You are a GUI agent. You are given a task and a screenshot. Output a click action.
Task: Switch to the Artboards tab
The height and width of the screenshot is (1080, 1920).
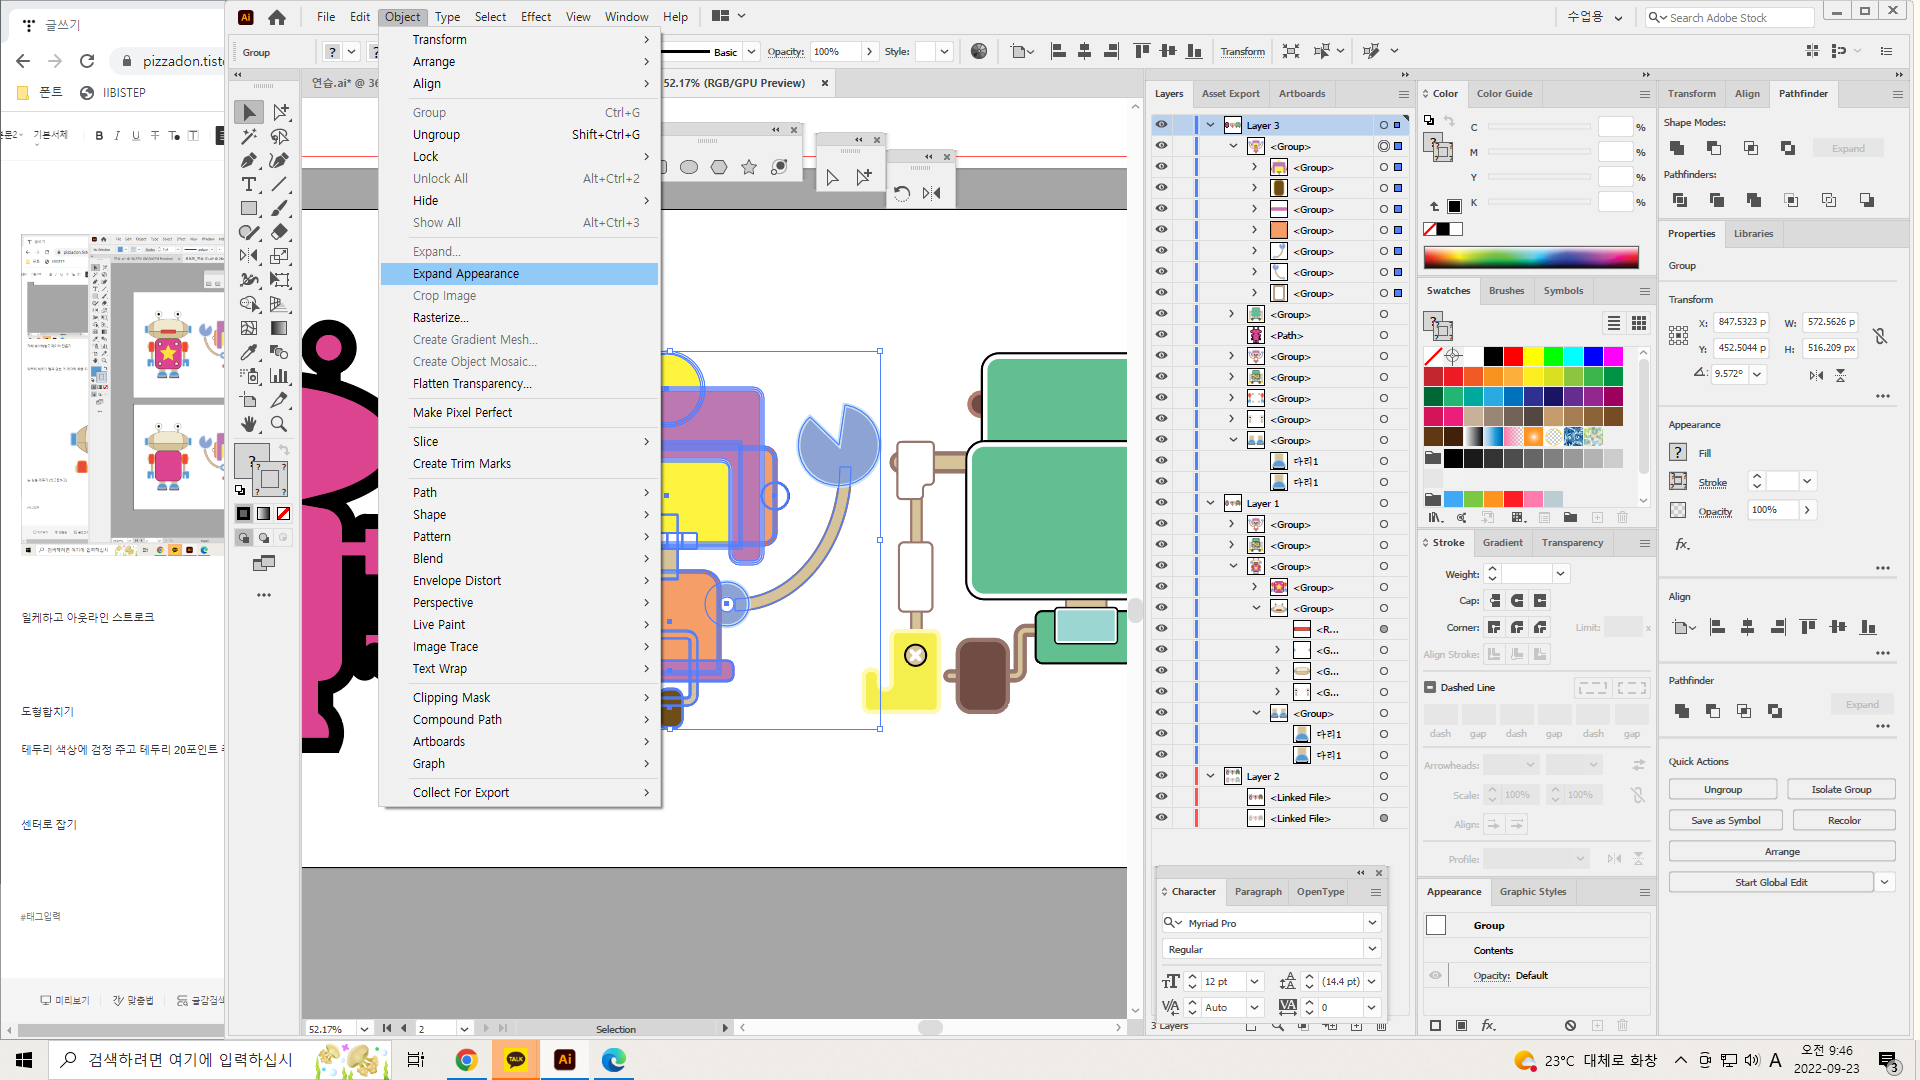click(1301, 94)
